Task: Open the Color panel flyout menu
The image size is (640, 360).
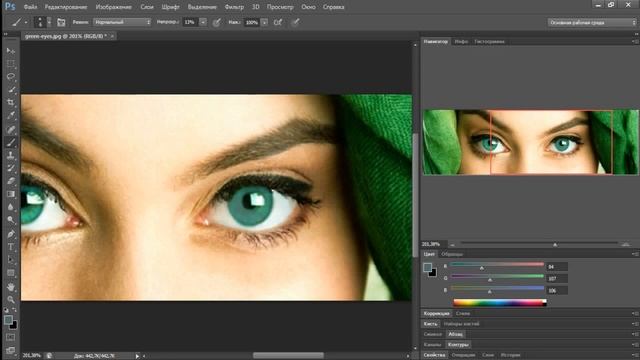Action: (634, 254)
